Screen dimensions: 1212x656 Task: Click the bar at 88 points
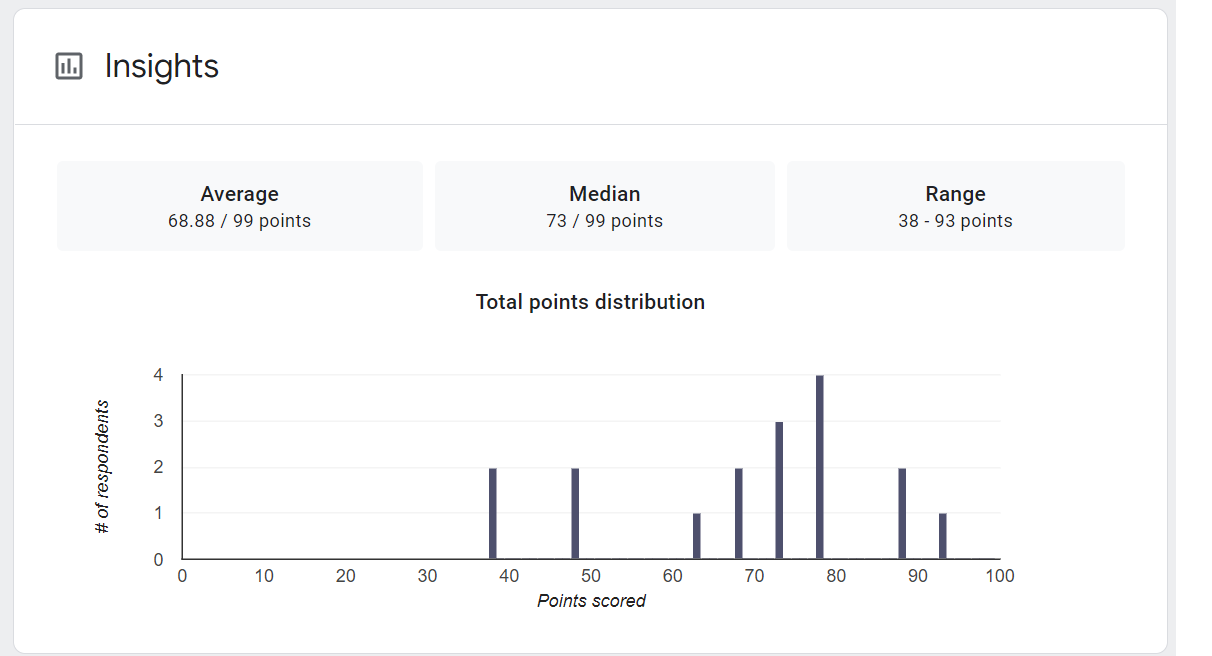pos(902,513)
